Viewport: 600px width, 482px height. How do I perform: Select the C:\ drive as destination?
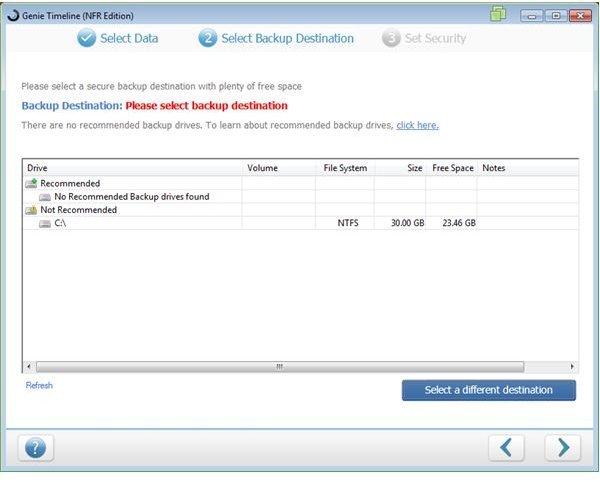(300, 223)
